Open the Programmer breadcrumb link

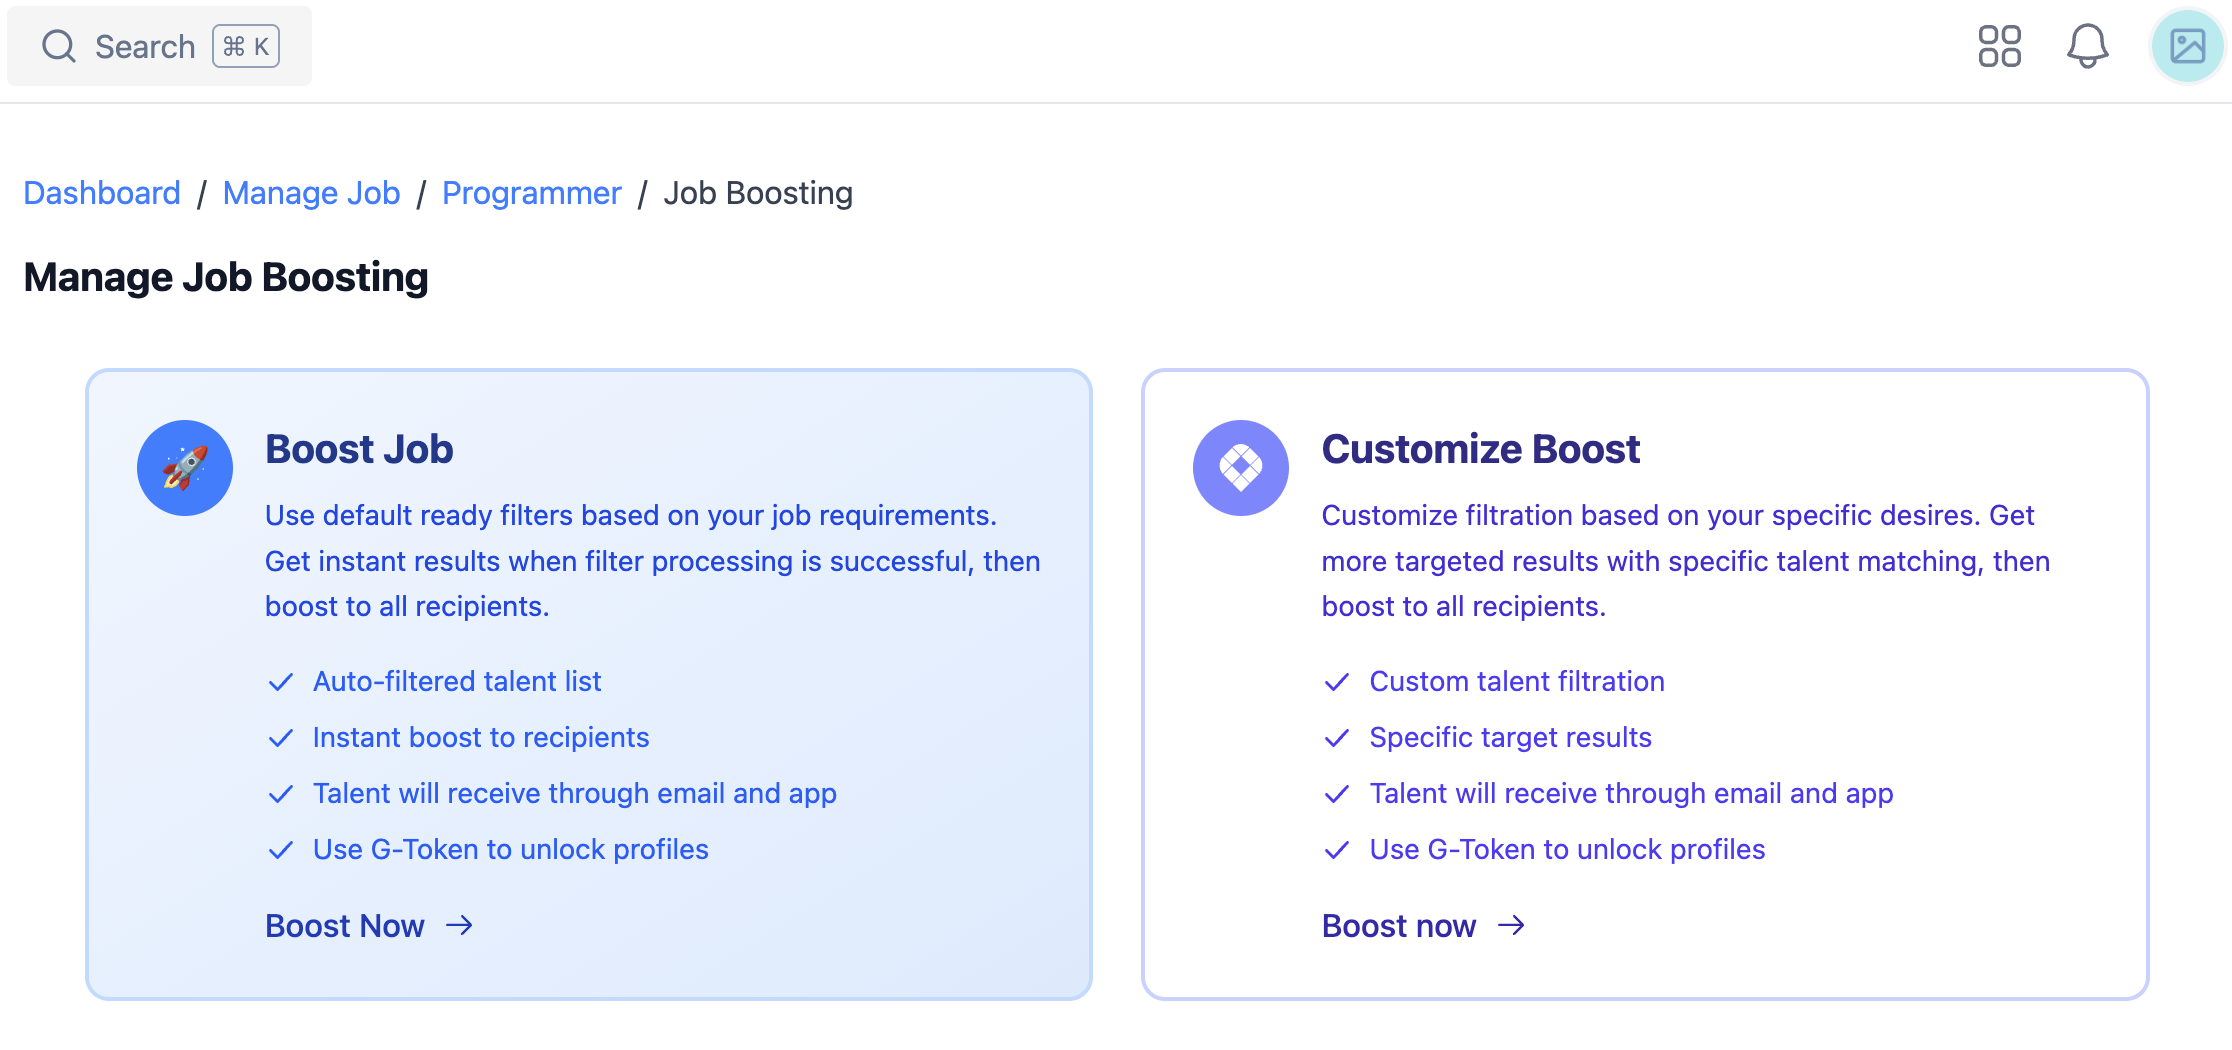coord(531,193)
